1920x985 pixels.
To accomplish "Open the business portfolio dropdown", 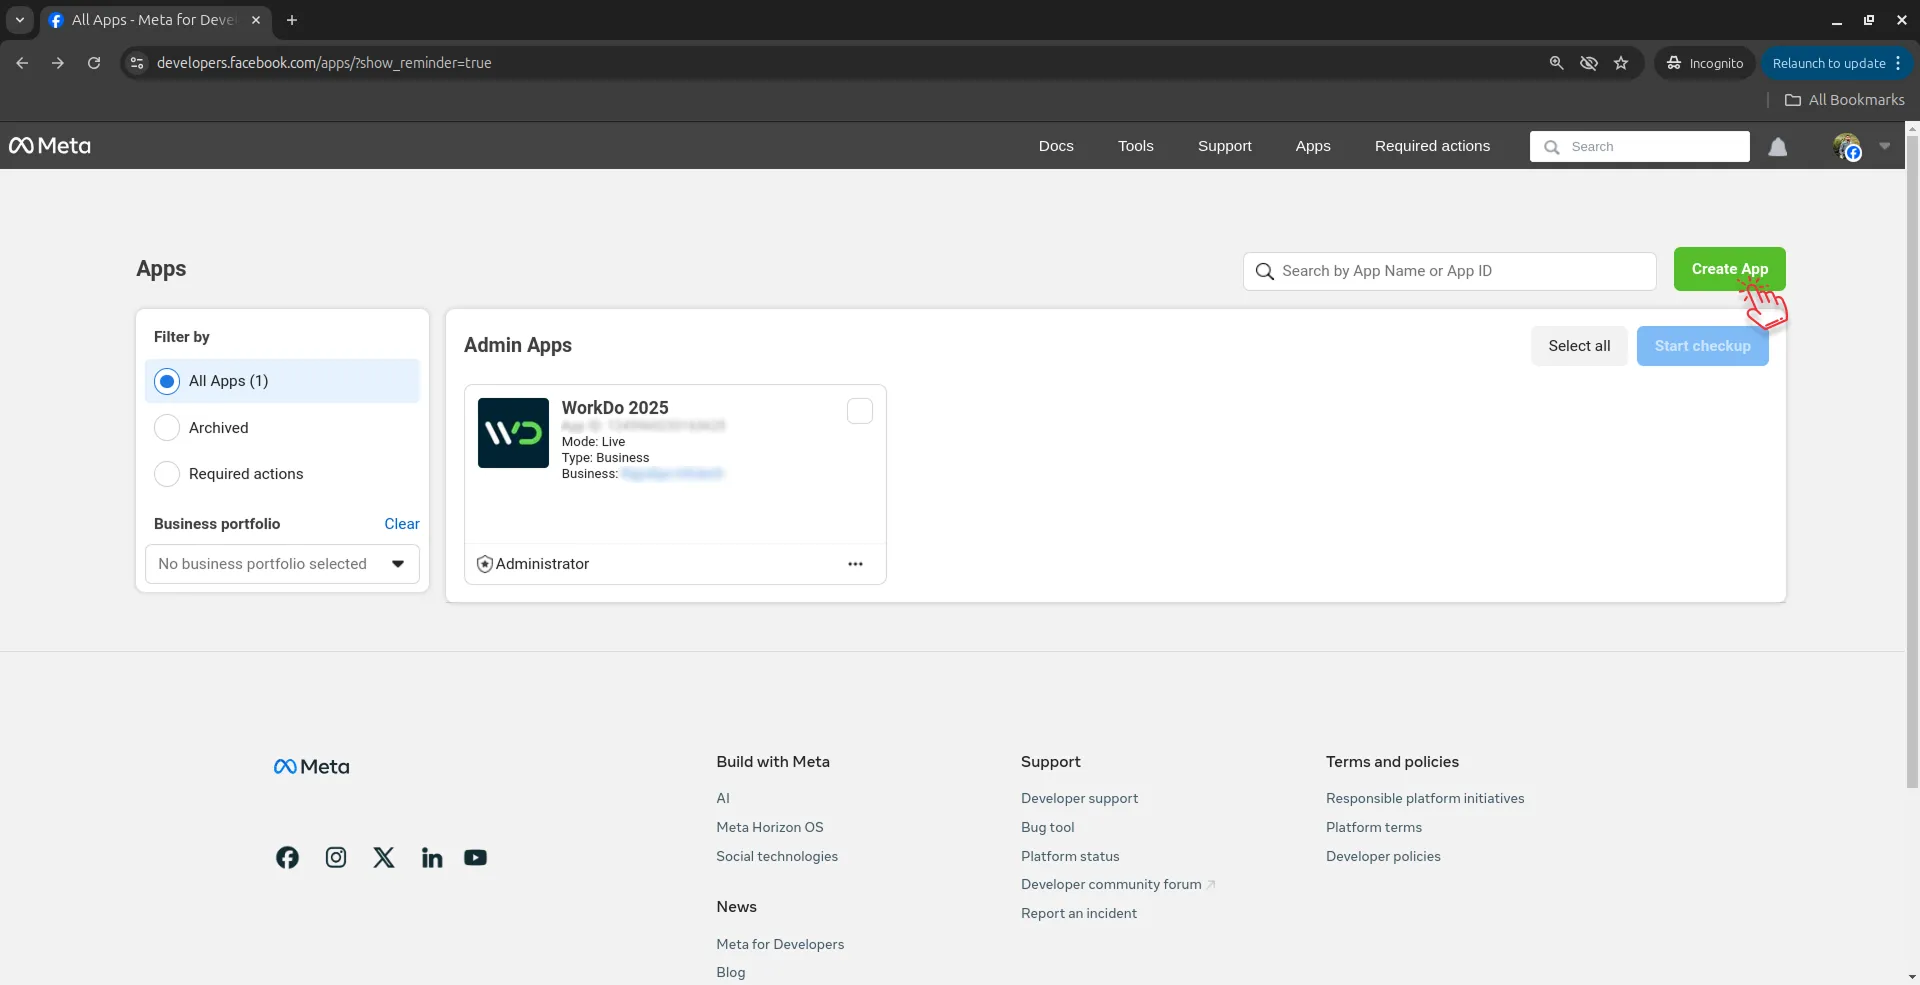I will (281, 564).
